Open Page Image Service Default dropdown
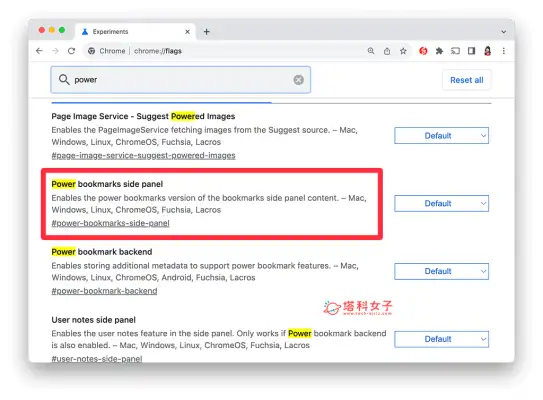 point(441,135)
